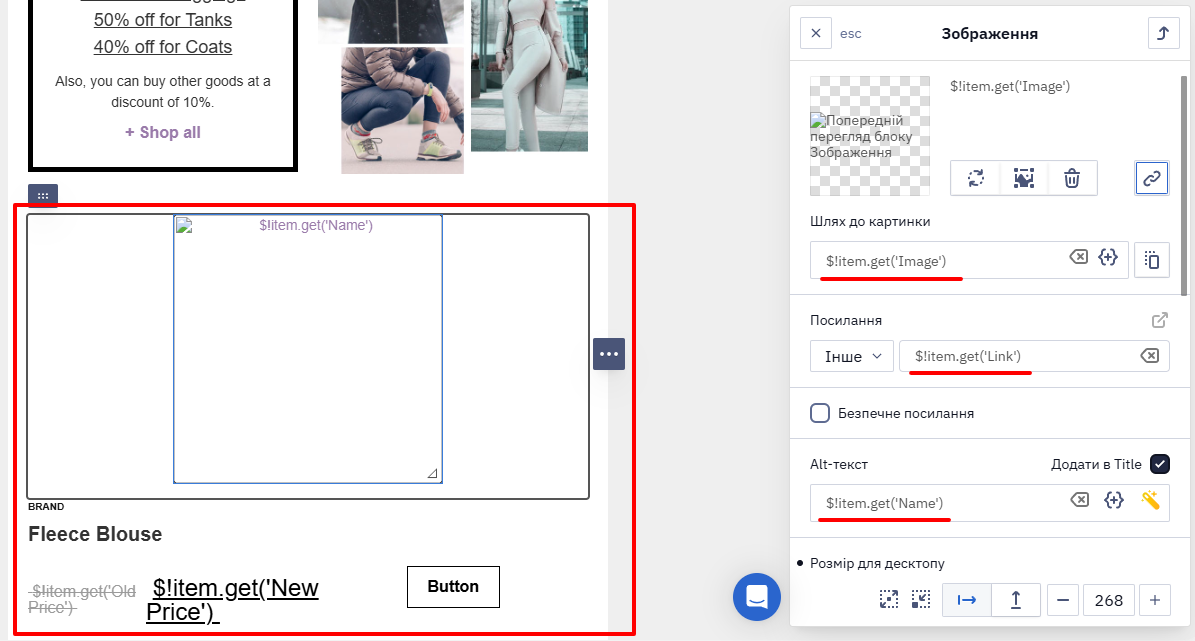Click the Alt-текст input field
Screen dimensions: 1195x641
[x=989, y=503]
